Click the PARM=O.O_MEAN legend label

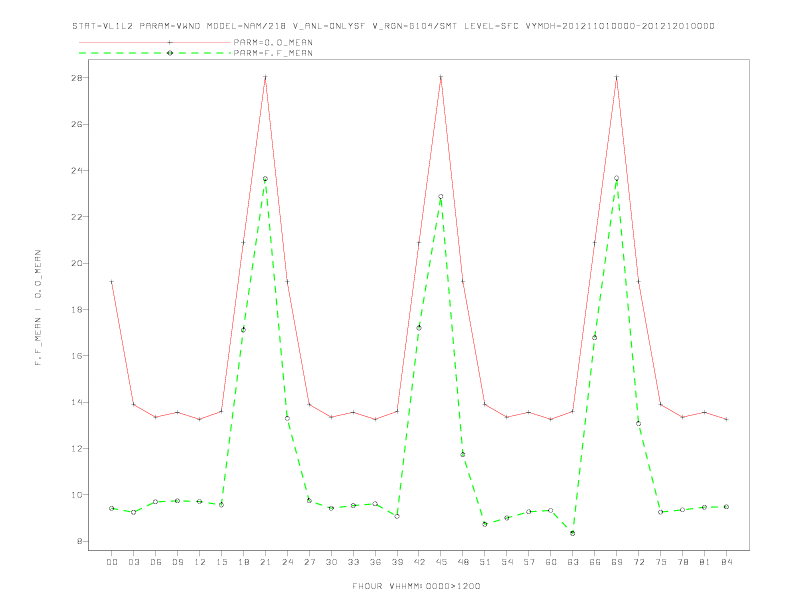pos(273,42)
